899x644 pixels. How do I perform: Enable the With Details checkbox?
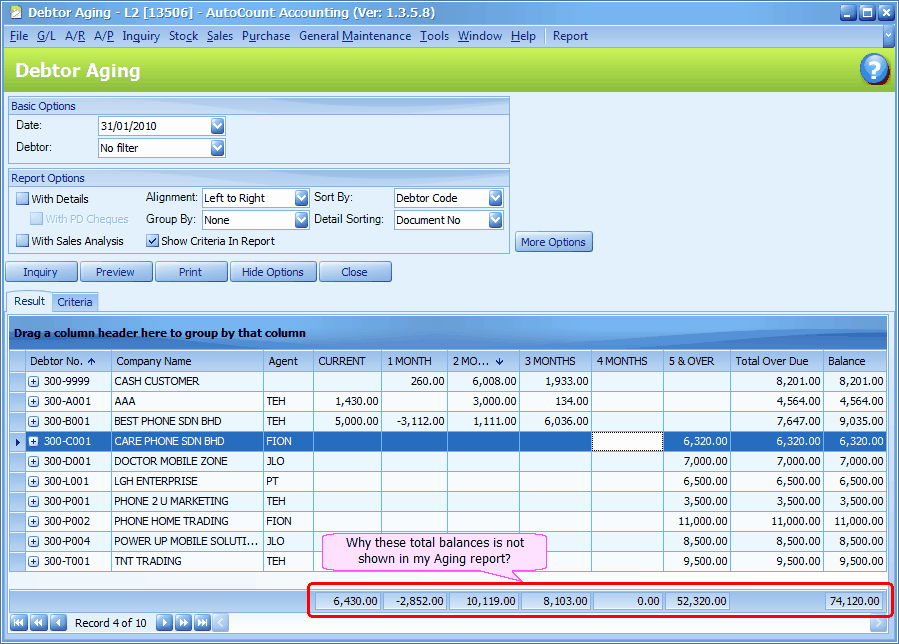click(22, 199)
